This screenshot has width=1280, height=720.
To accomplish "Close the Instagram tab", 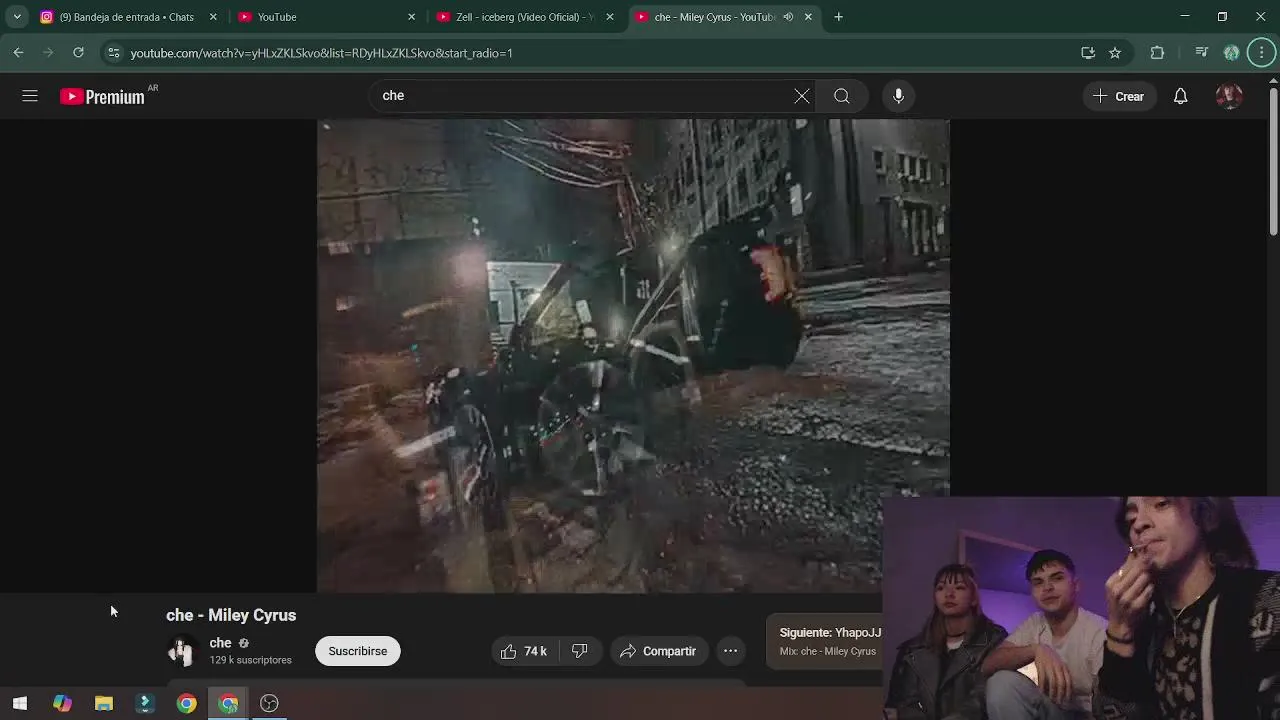I will [x=213, y=17].
